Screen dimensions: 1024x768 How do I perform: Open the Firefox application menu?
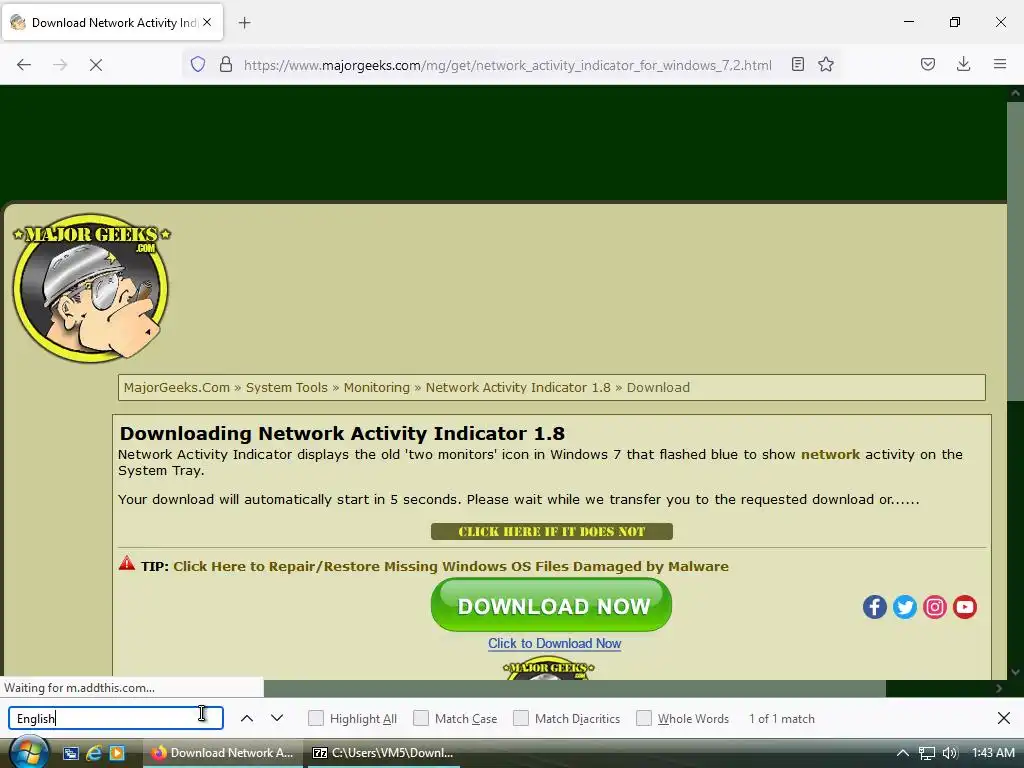1000,64
